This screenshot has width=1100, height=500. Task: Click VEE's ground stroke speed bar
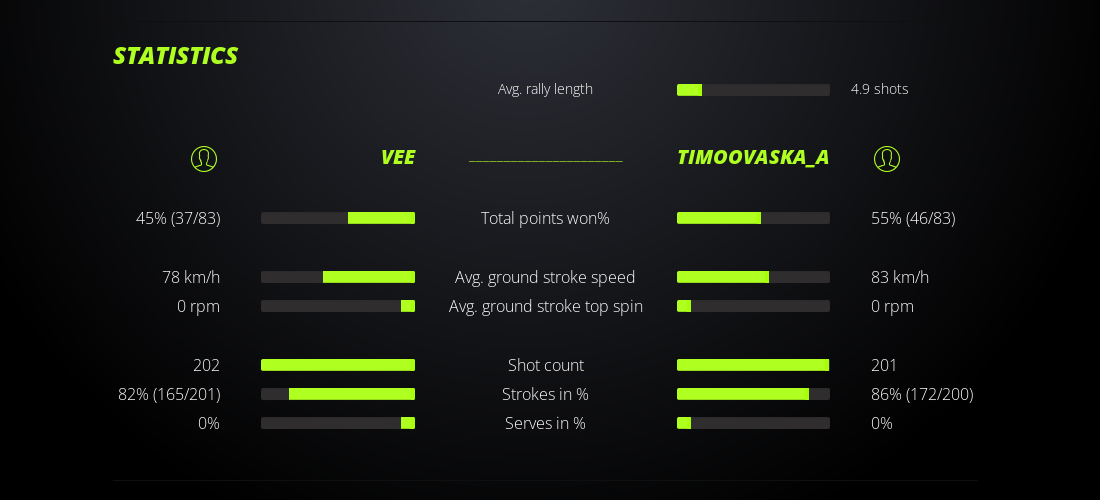pos(338,277)
